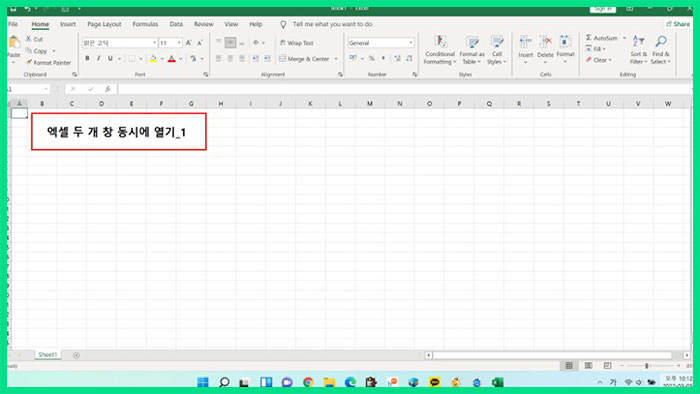Image resolution: width=700 pixels, height=394 pixels.
Task: Click the Decrease Font Size icon
Action: [200, 43]
